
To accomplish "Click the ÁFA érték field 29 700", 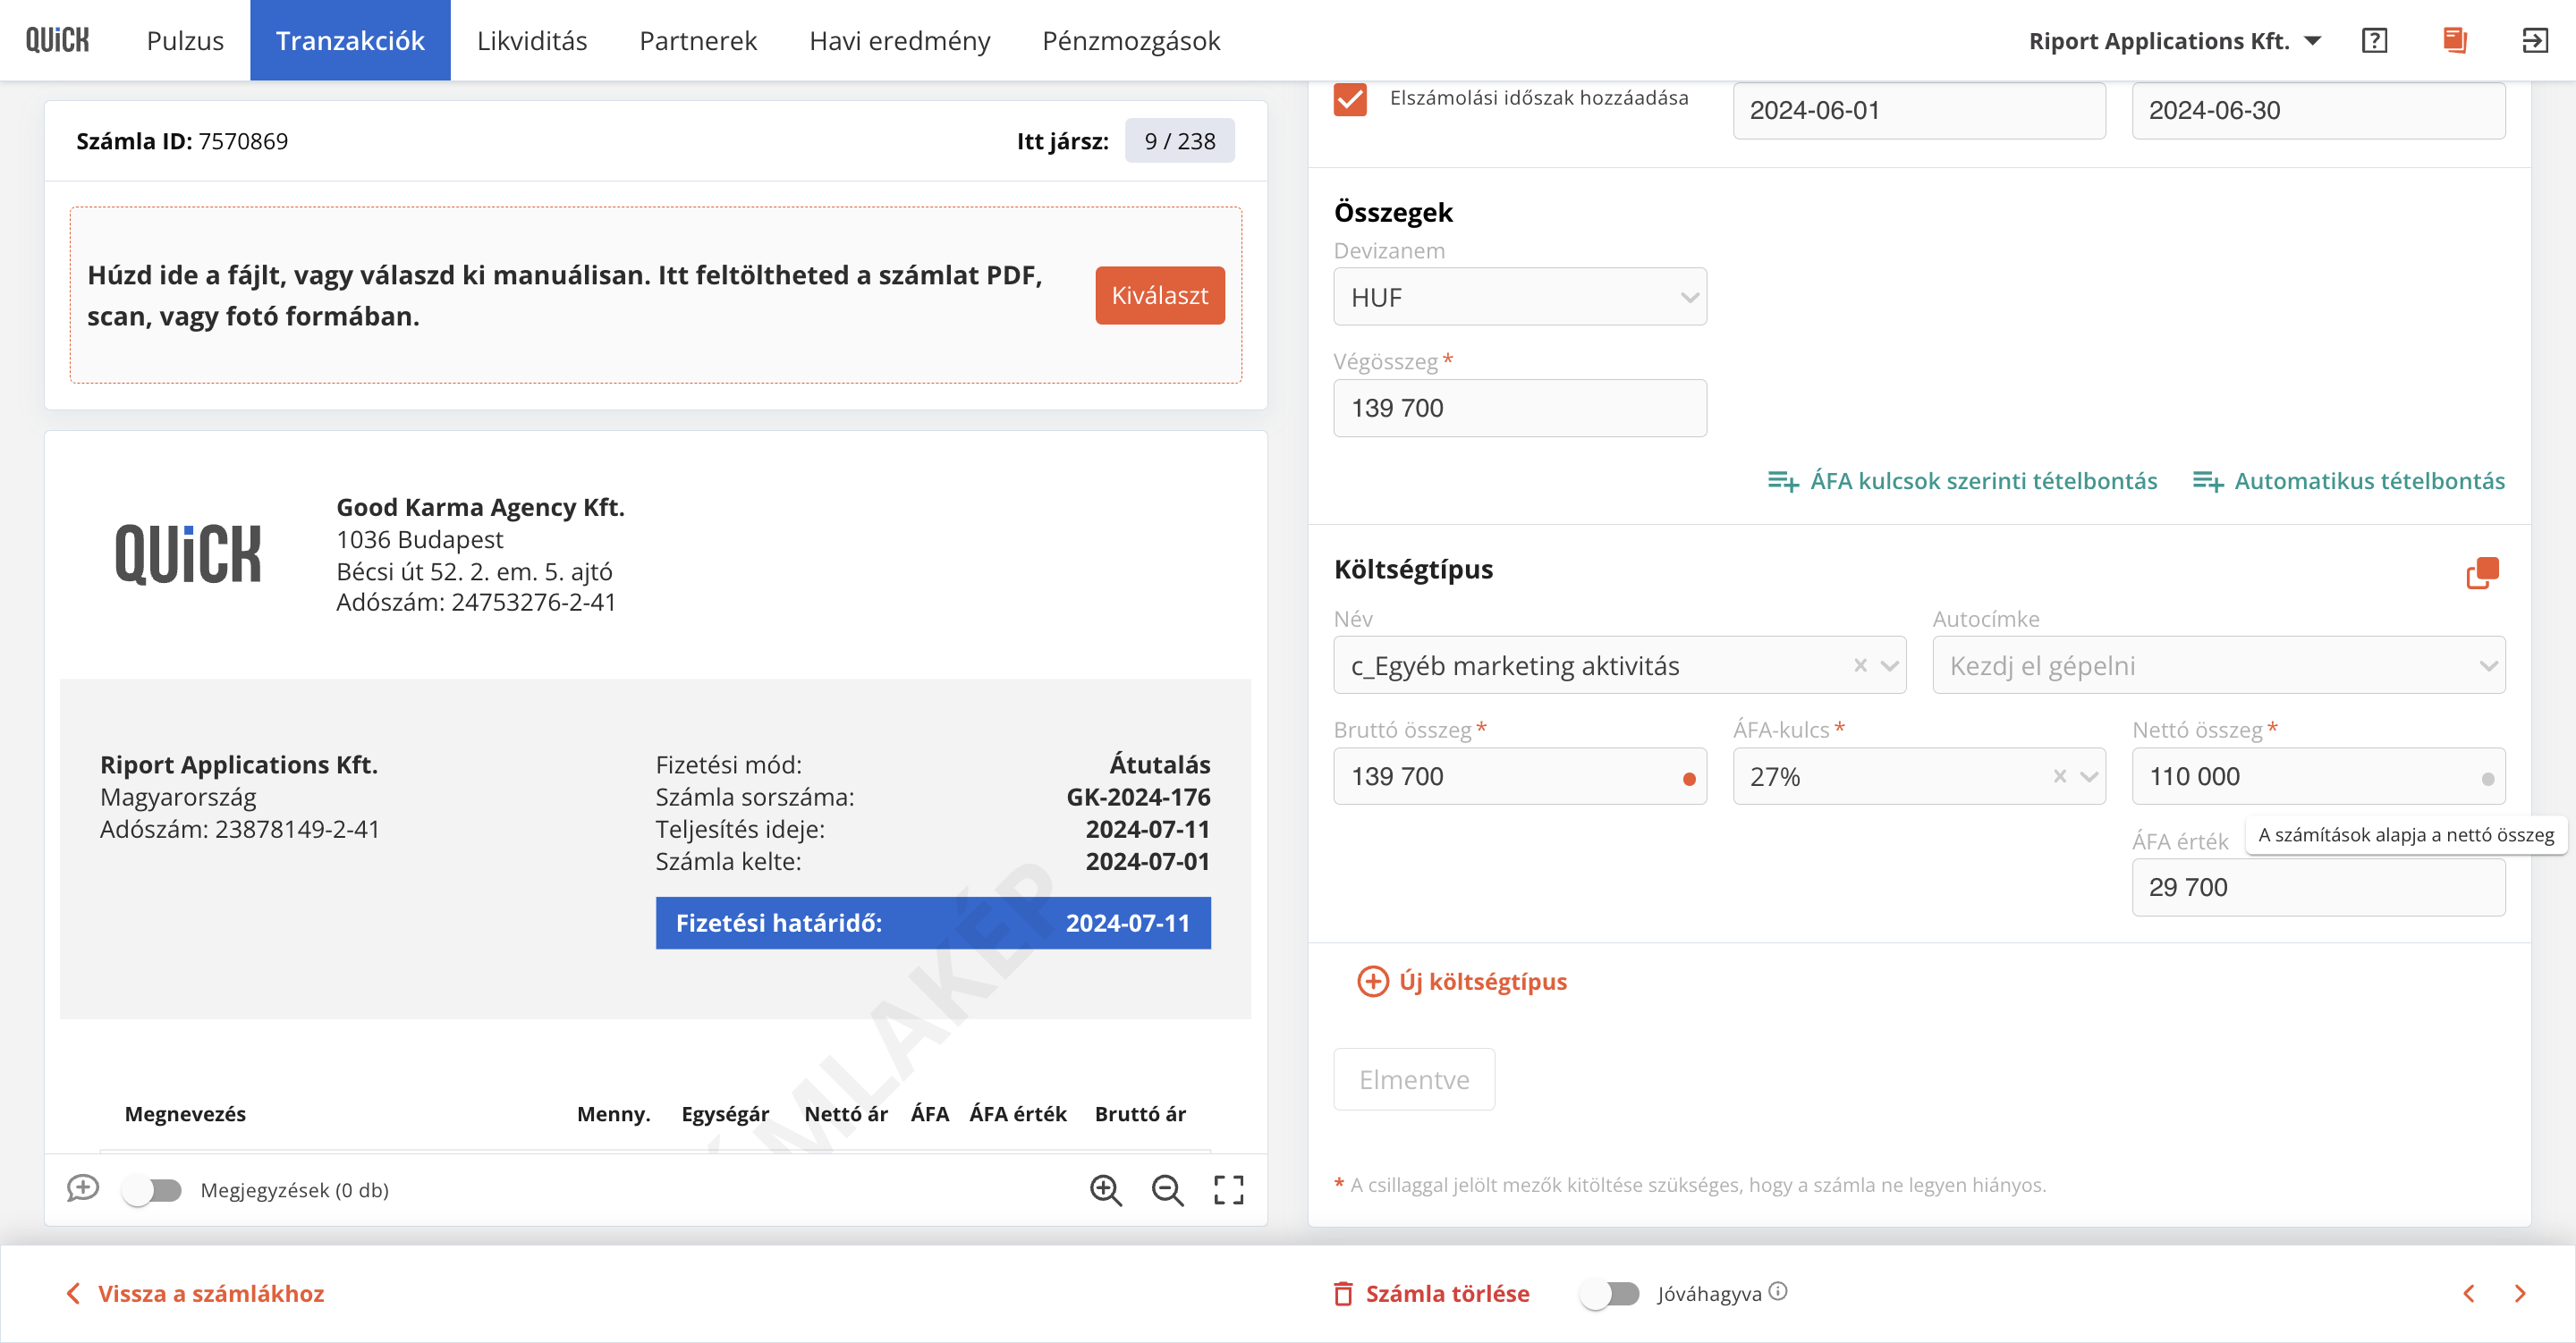I will 2318,887.
